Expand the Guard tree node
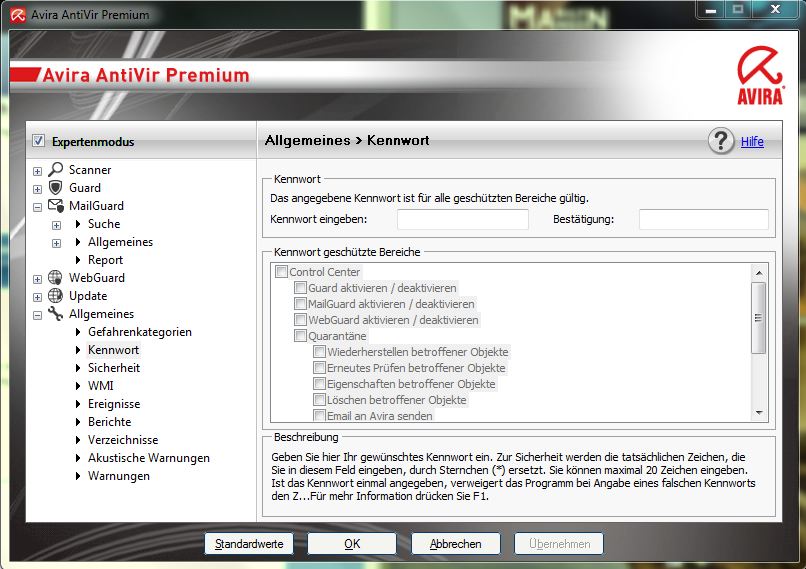 coord(38,189)
